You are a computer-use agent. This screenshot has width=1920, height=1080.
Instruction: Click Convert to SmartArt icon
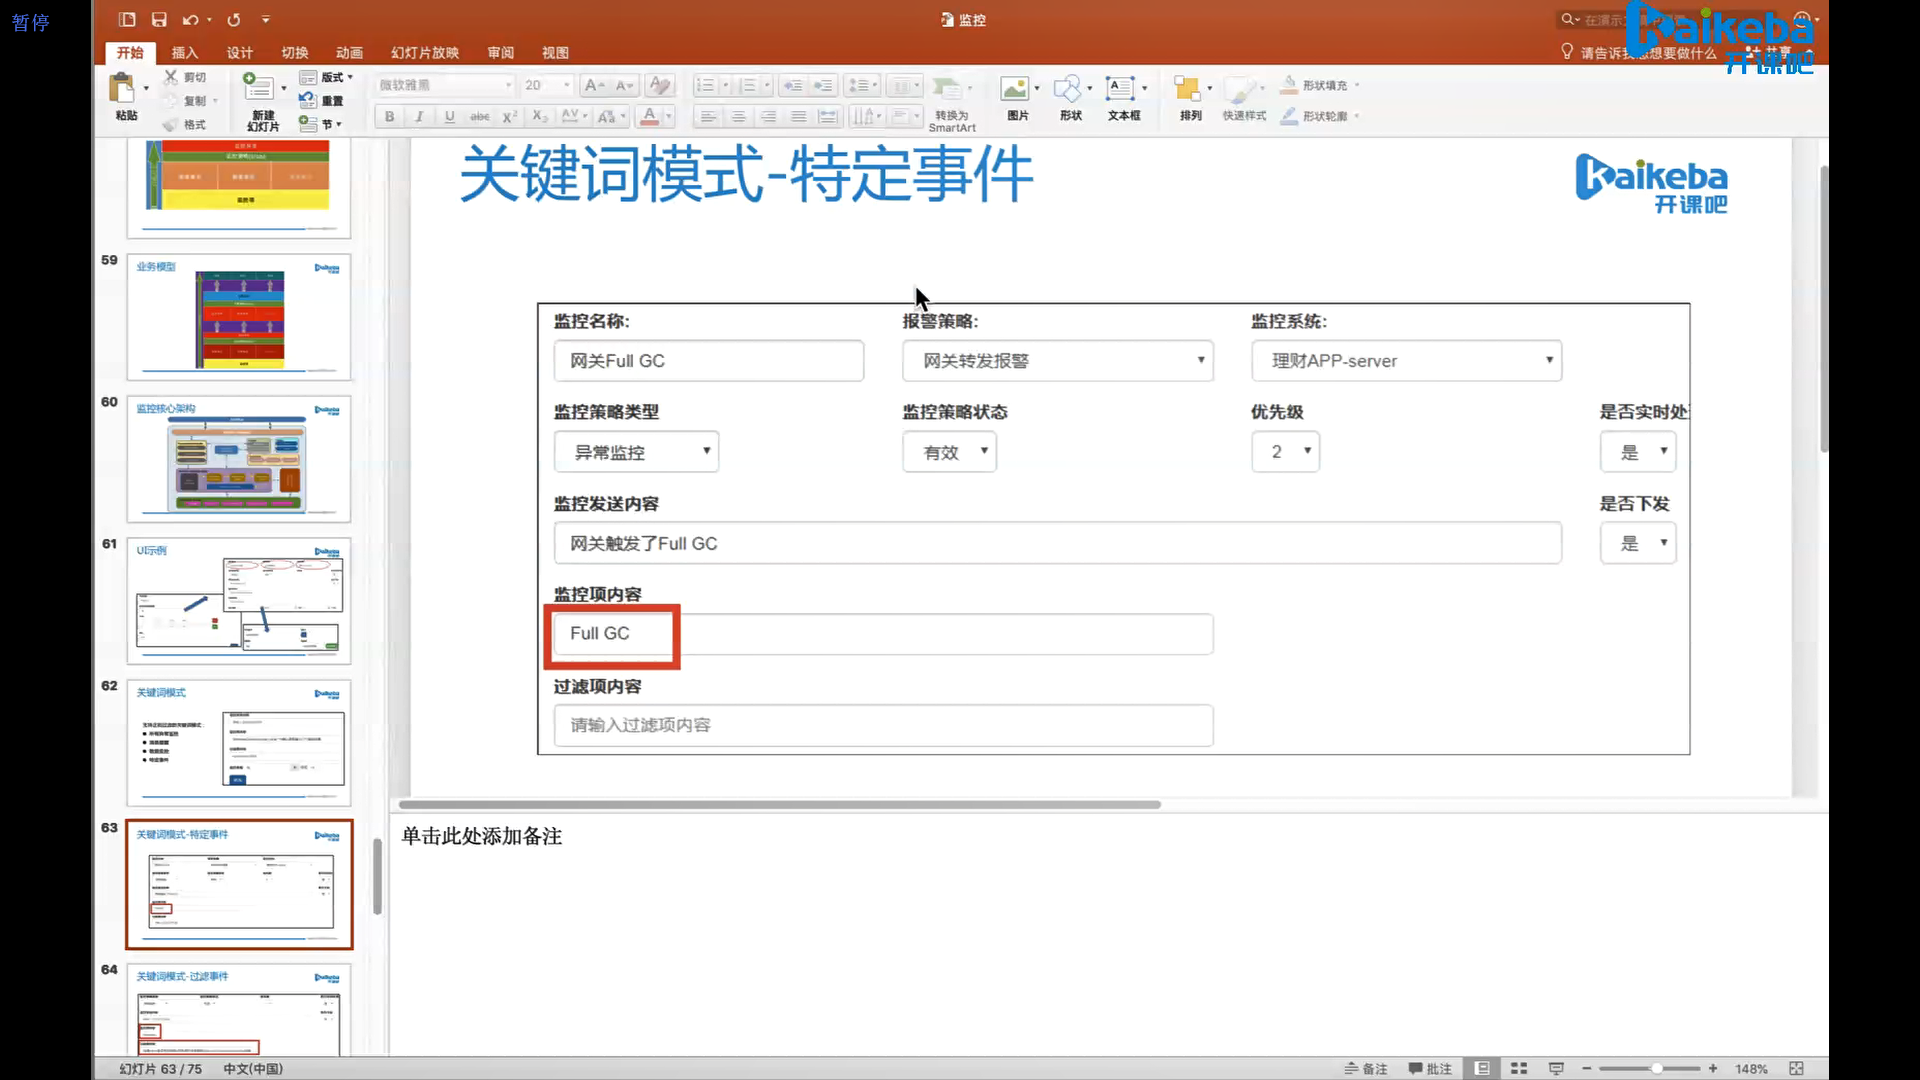click(948, 90)
